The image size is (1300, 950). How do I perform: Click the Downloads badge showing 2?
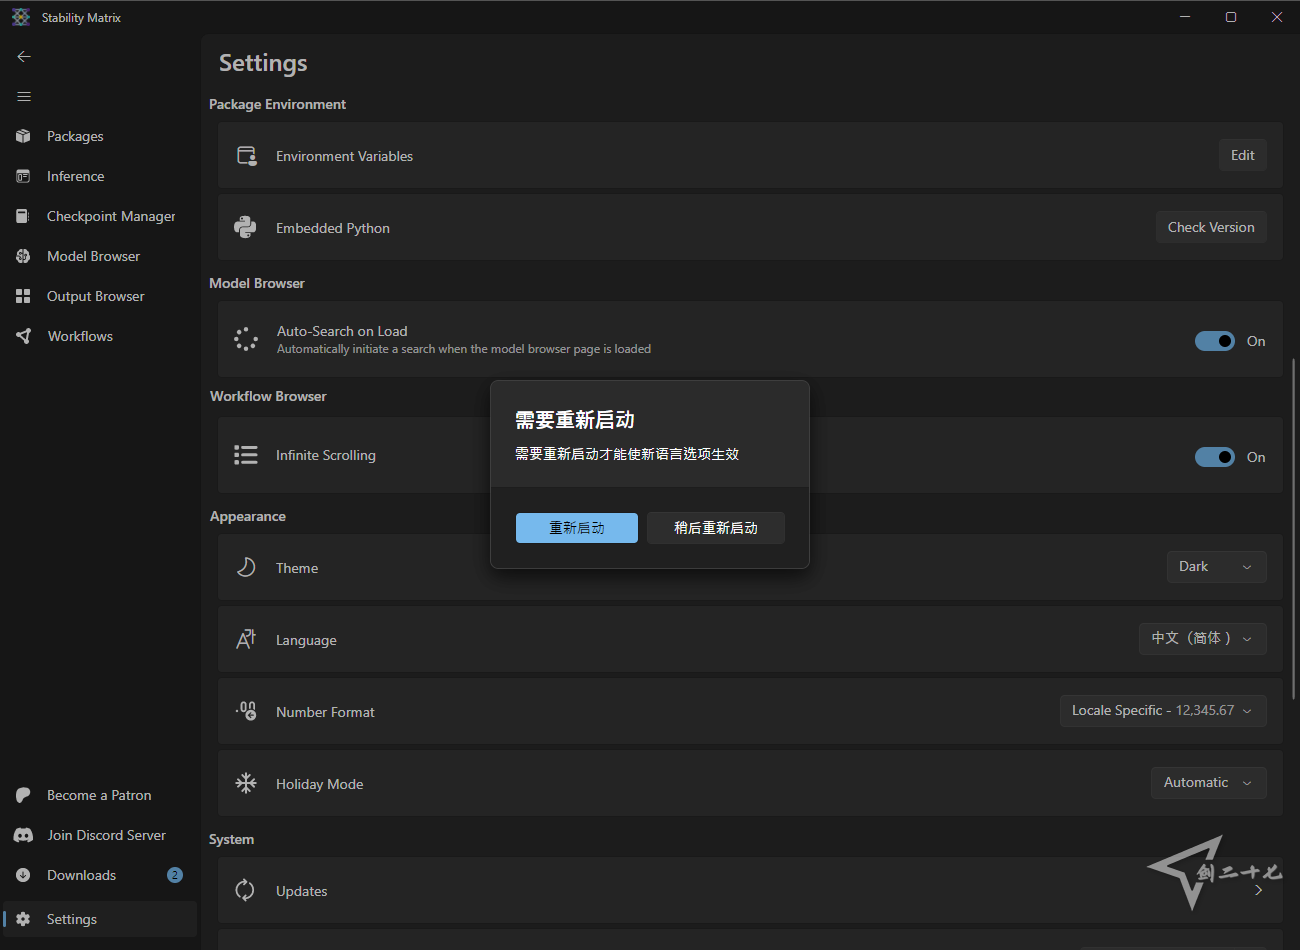175,875
